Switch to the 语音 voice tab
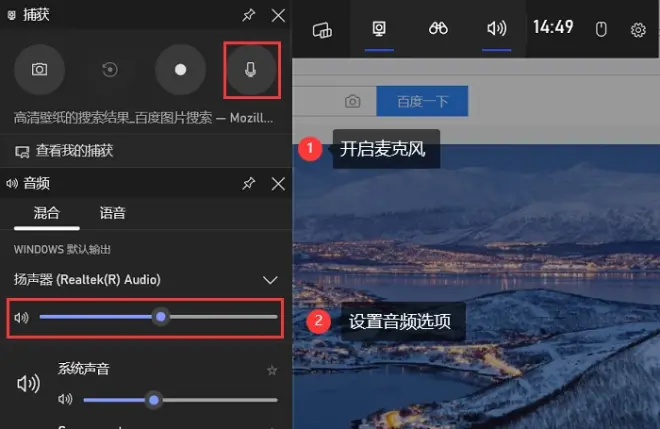660x429 pixels. pos(112,213)
